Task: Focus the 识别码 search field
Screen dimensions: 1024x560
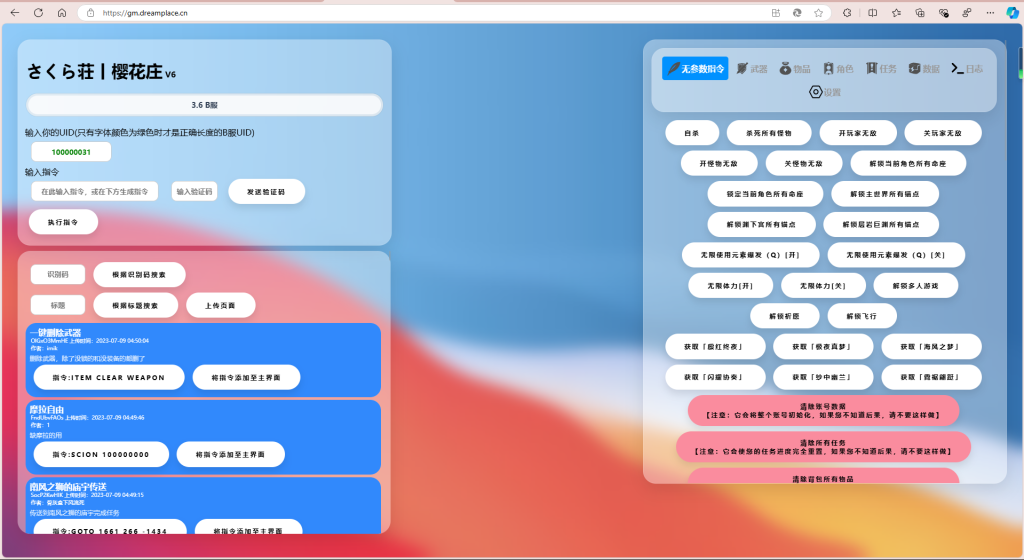Action: point(58,275)
